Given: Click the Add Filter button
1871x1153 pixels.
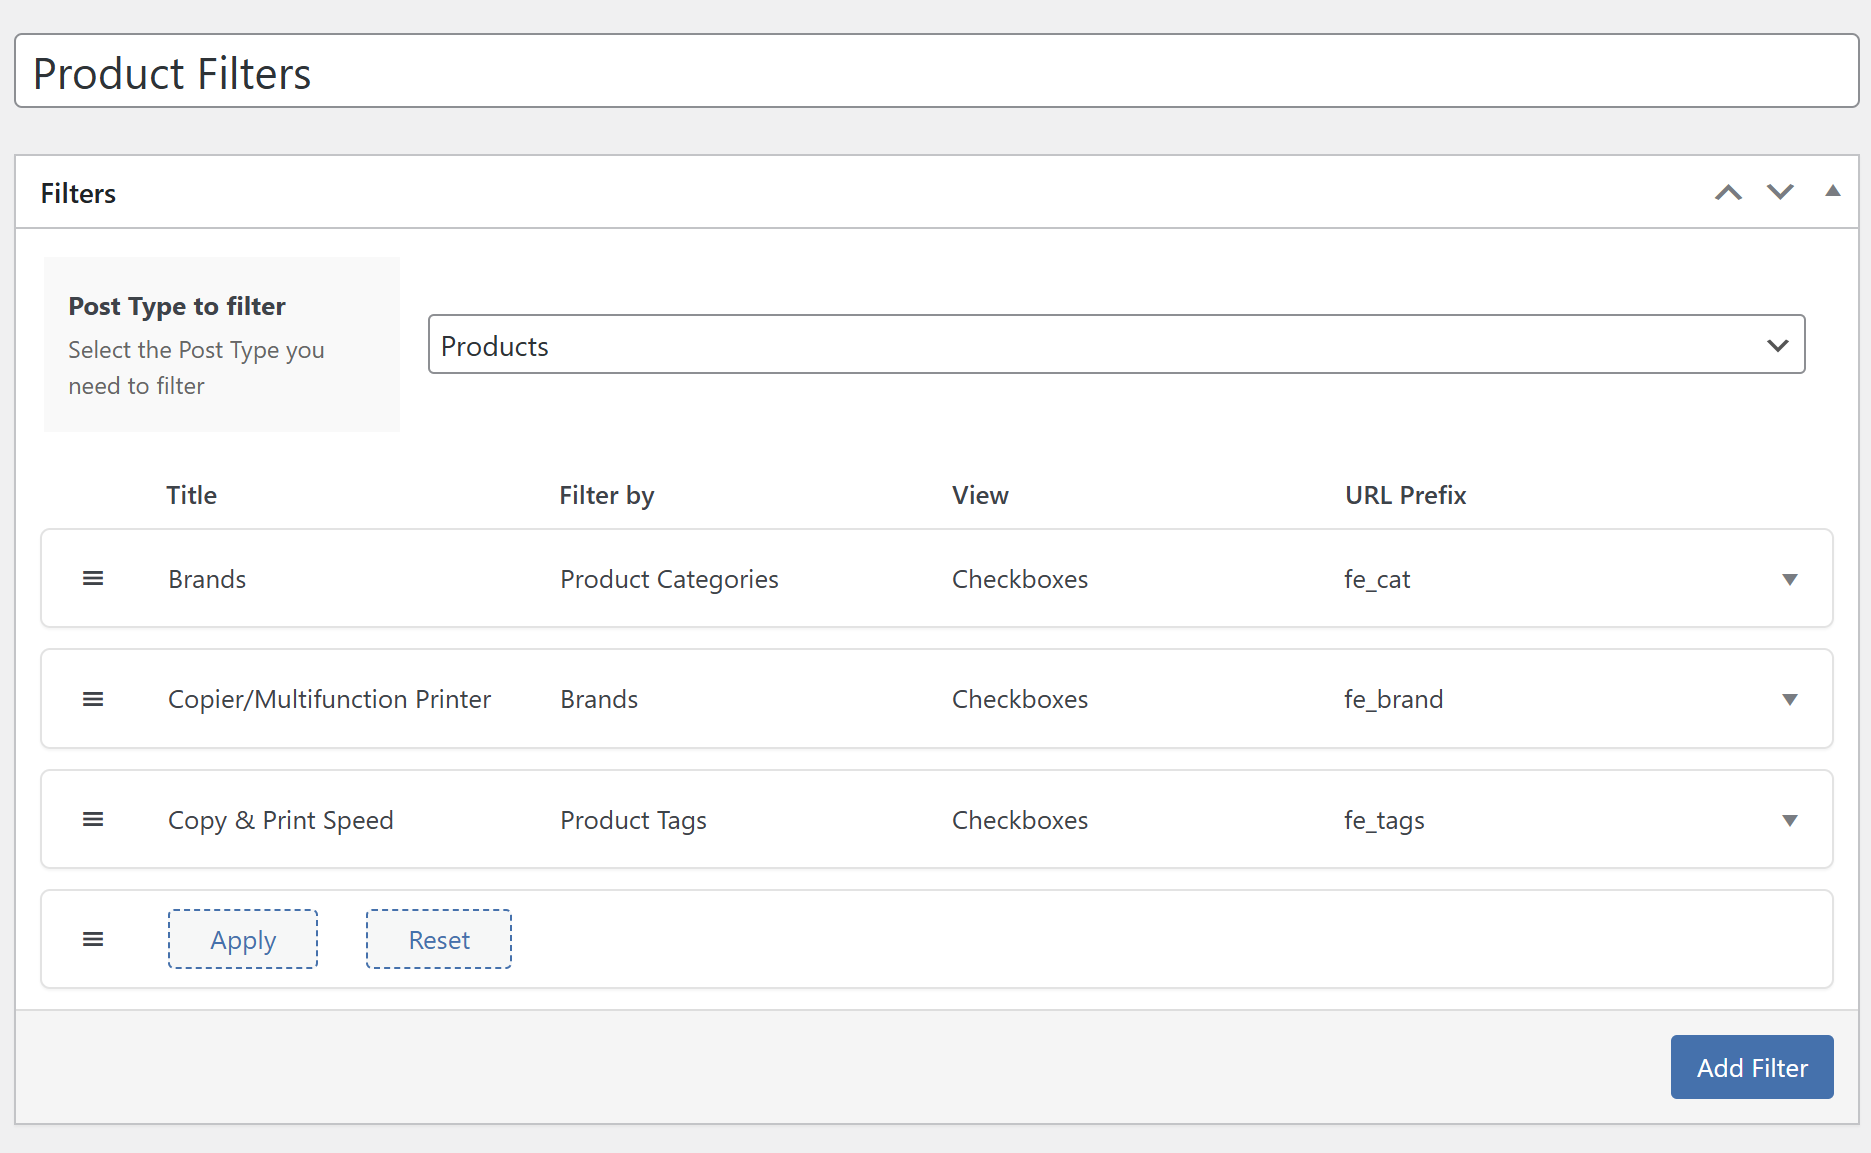Looking at the screenshot, I should 1752,1067.
